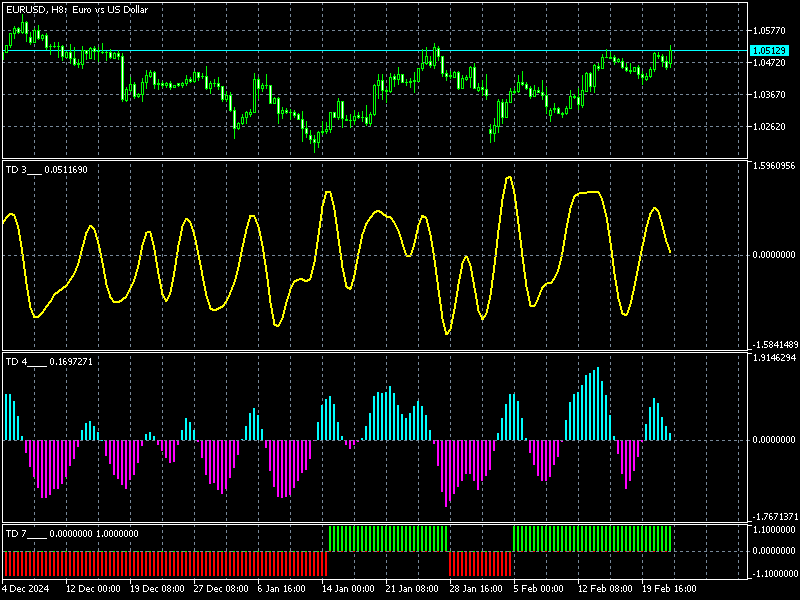Select the cyan current price label 1.05129
Viewport: 800px width, 600px height.
[769, 51]
